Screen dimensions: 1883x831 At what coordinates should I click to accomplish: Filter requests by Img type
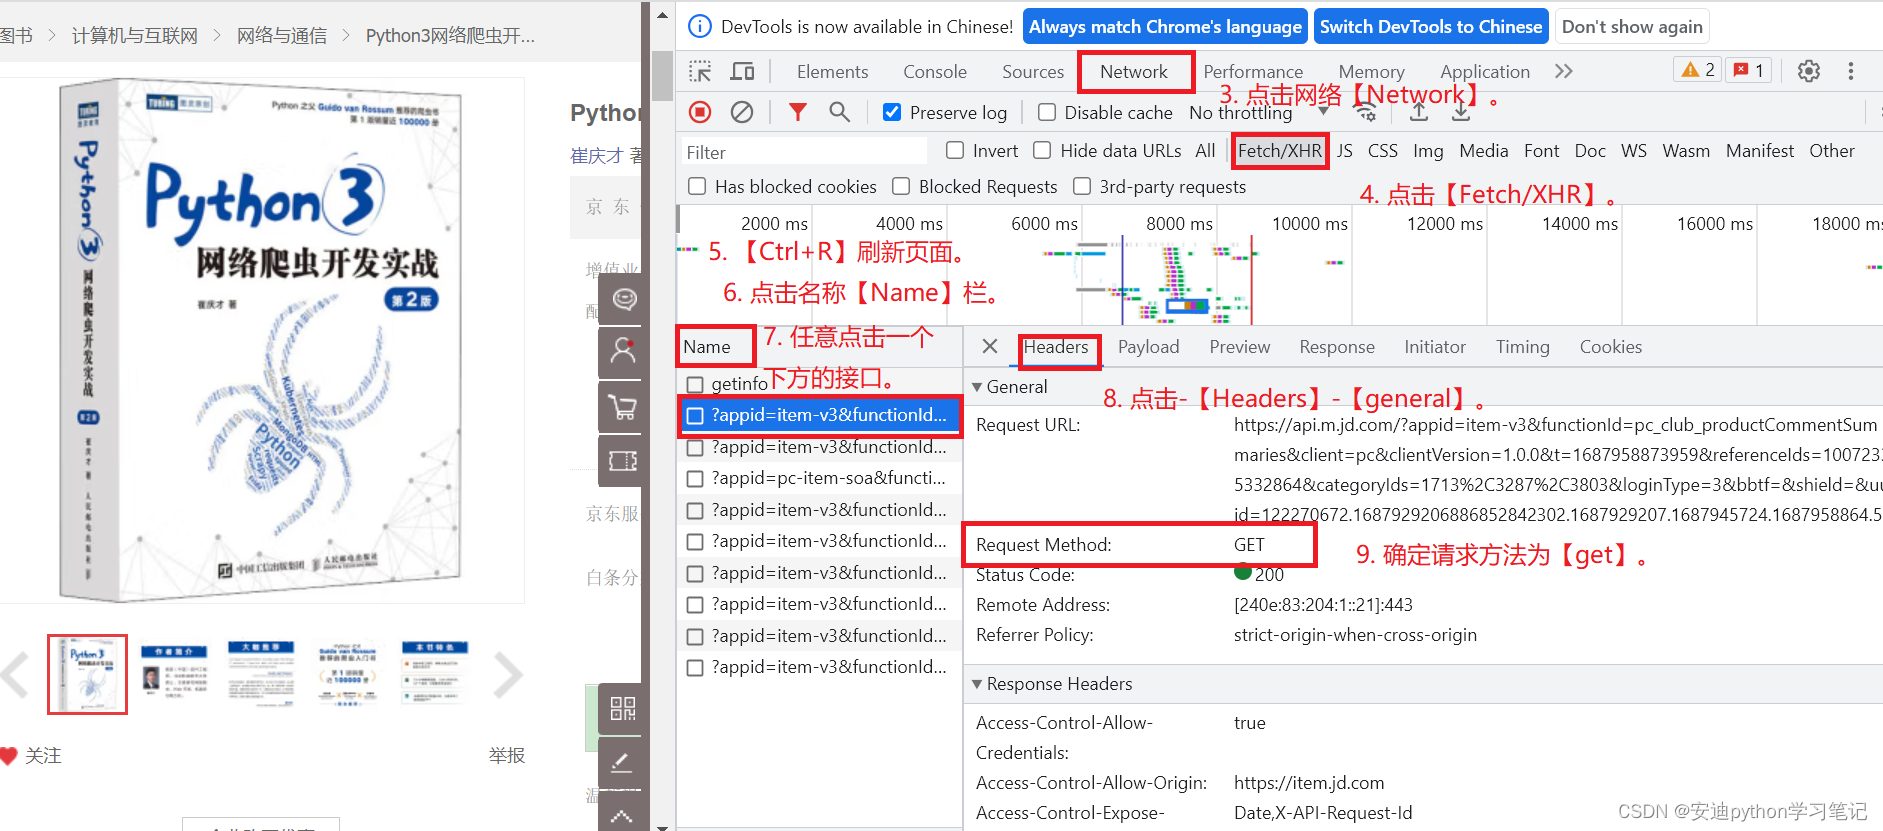[1428, 150]
